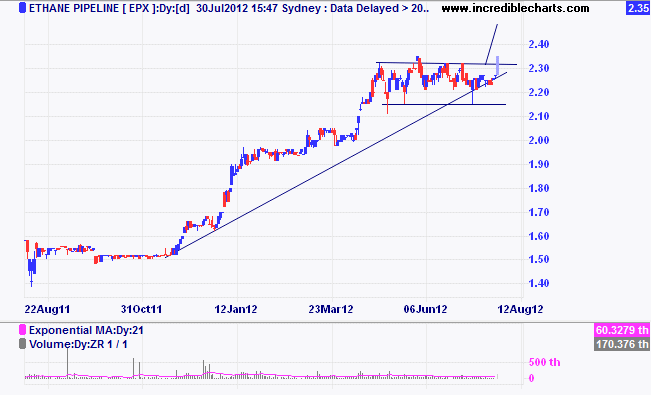This screenshot has height=395, width=651.
Task: Click the magenta Exponential MA legend marker
Action: click(23, 330)
